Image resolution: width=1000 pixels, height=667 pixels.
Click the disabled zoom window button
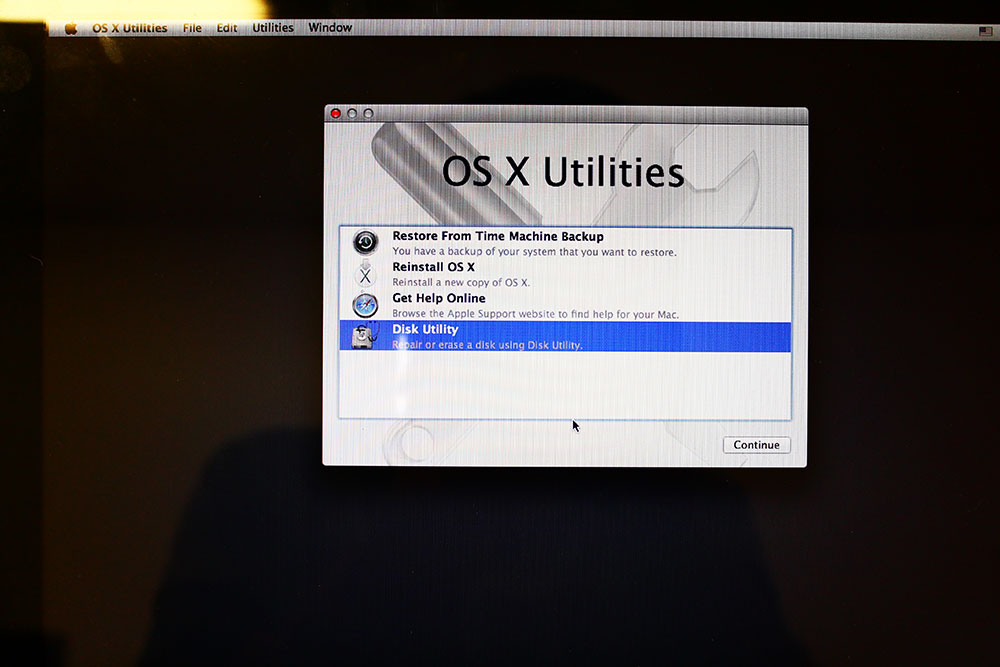(369, 114)
